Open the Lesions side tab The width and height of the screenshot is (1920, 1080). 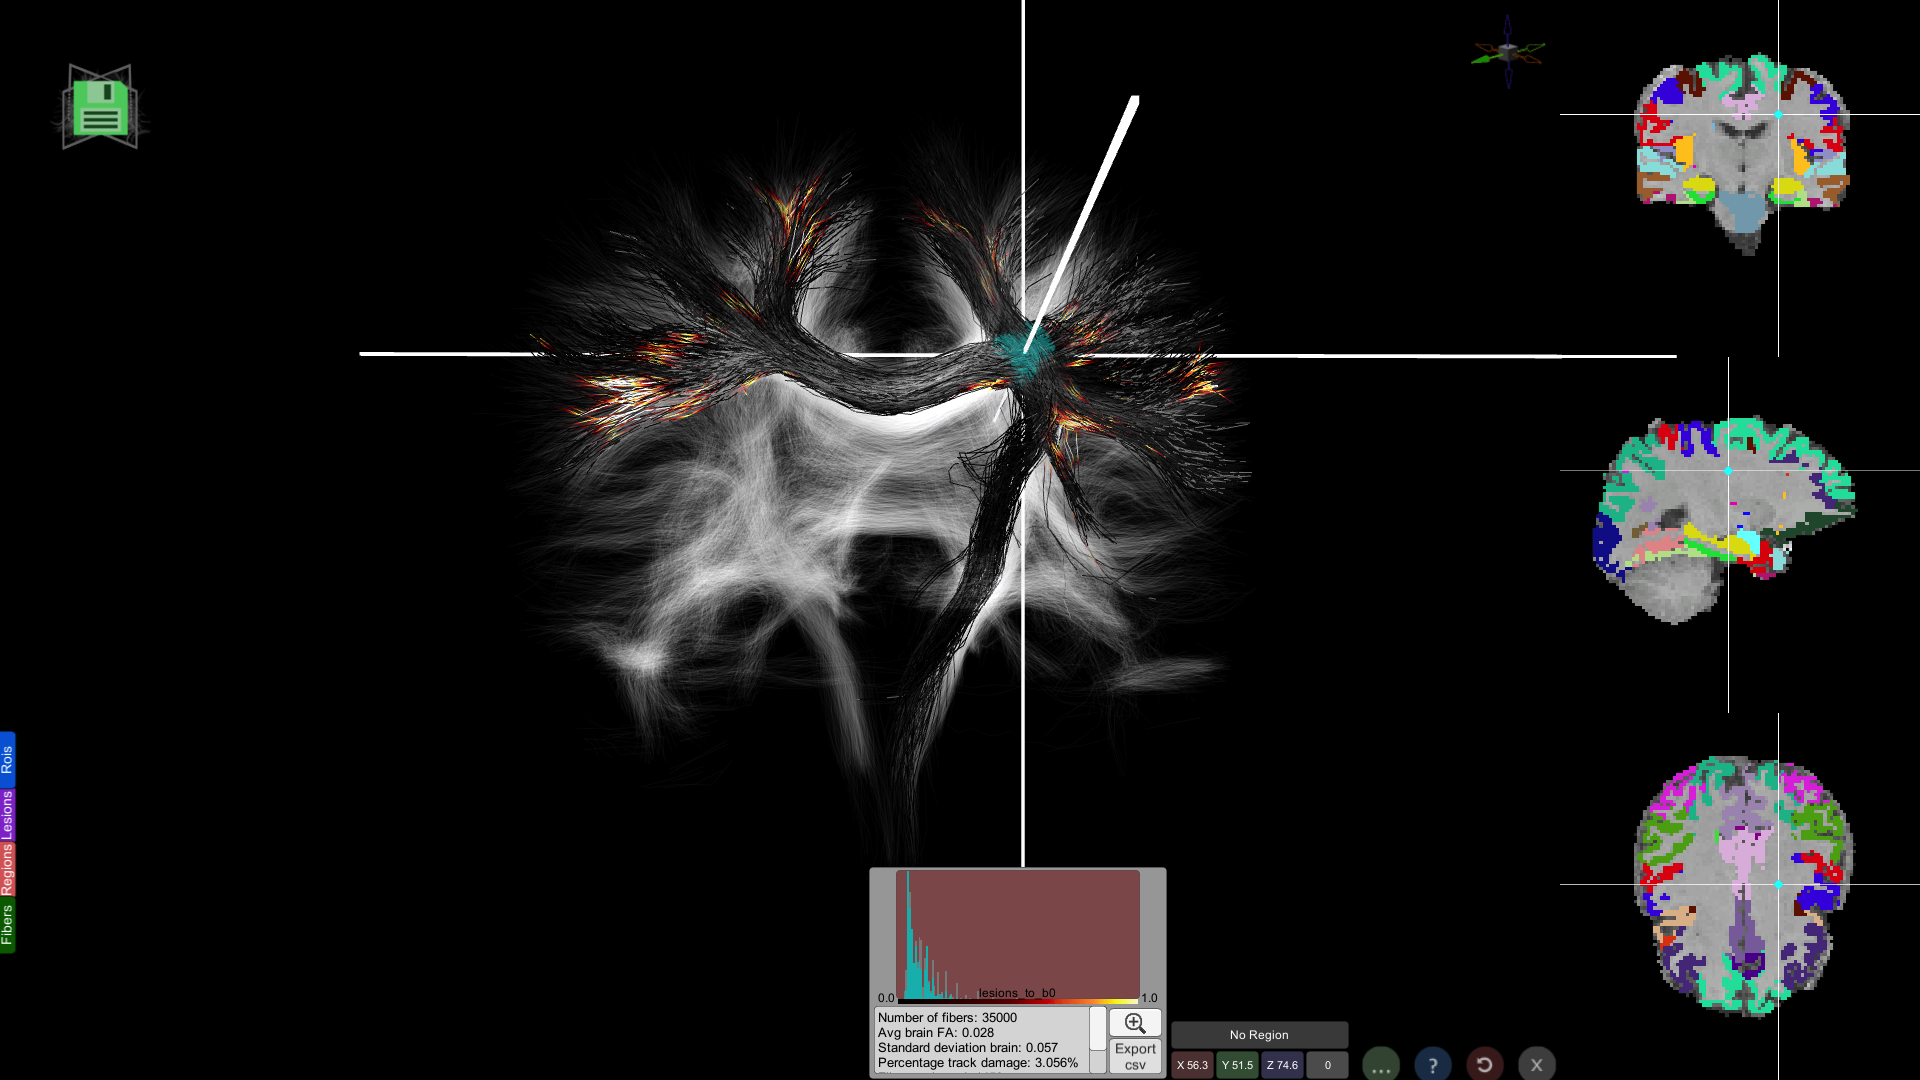click(x=7, y=815)
